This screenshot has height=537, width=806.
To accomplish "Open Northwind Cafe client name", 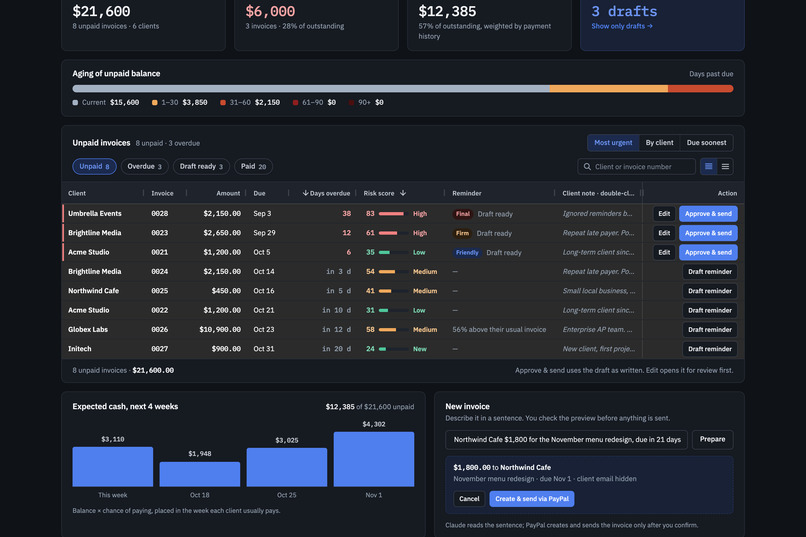I will (x=94, y=291).
